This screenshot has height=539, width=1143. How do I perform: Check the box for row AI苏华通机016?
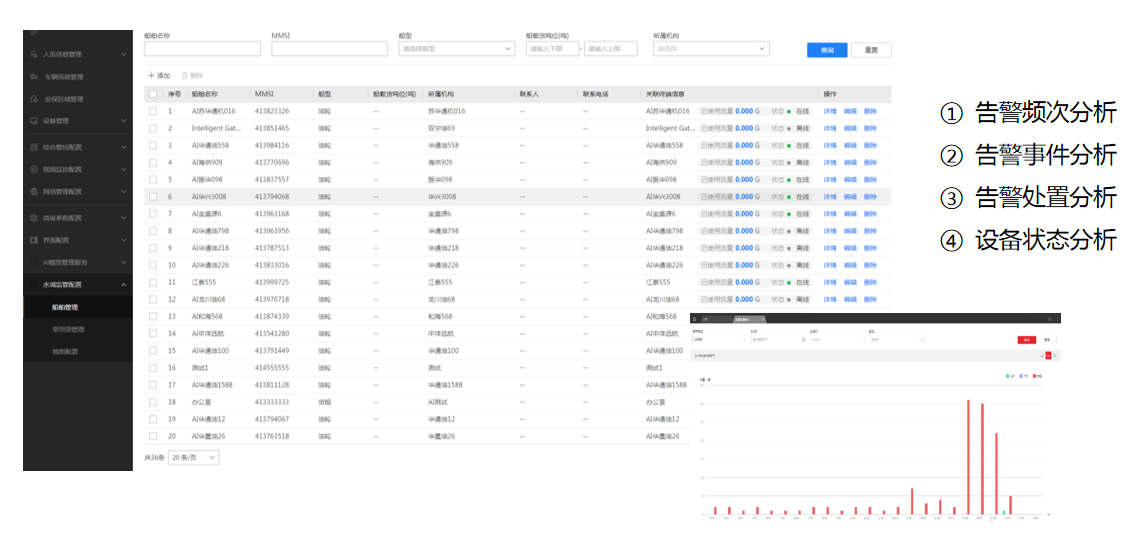pyautogui.click(x=153, y=111)
